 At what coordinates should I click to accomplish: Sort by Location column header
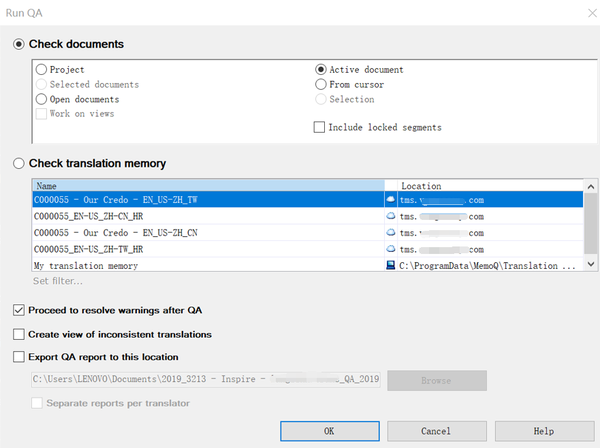pos(490,186)
